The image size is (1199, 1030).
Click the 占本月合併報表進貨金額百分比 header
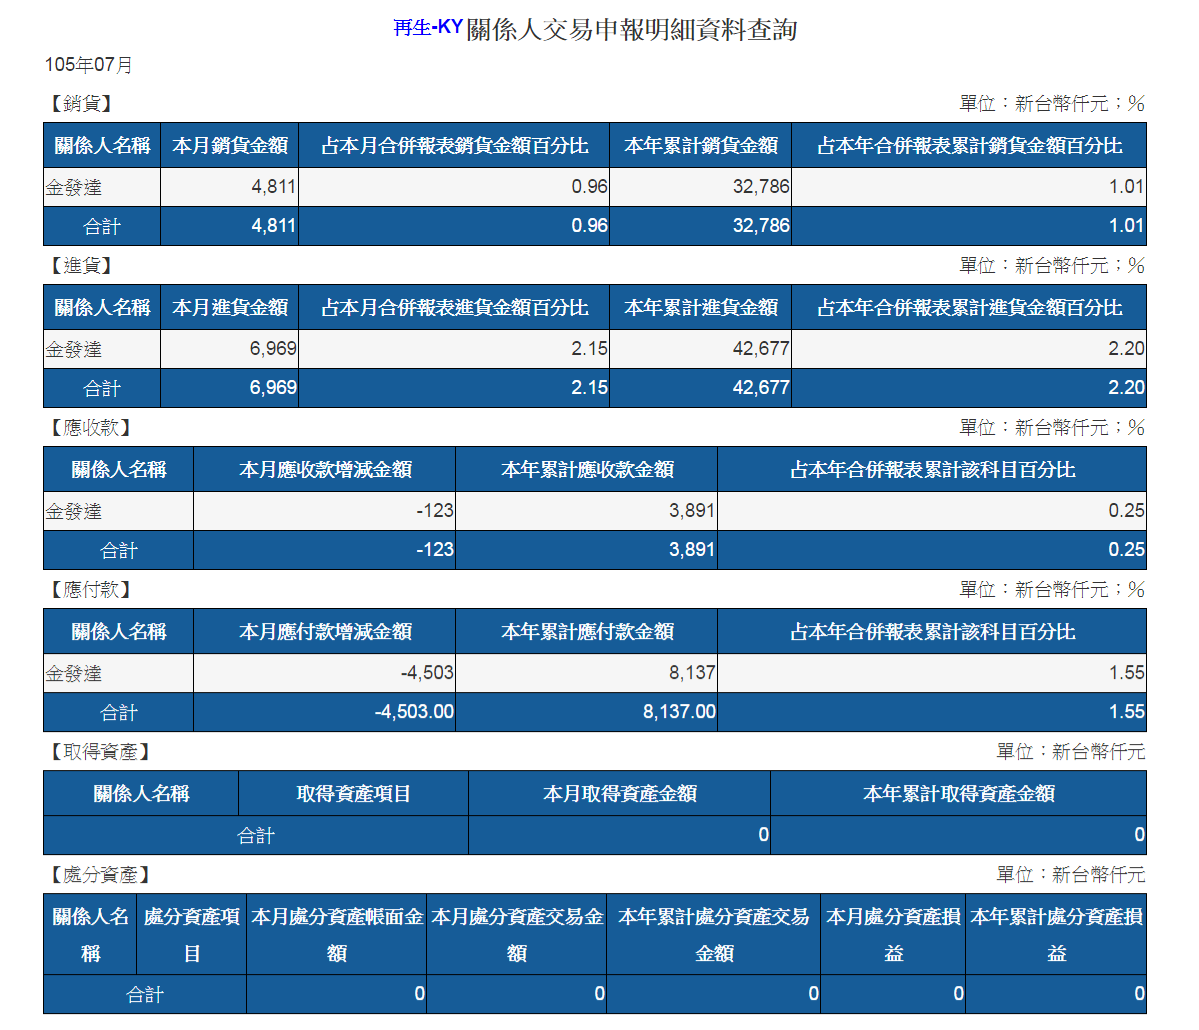coord(454,307)
